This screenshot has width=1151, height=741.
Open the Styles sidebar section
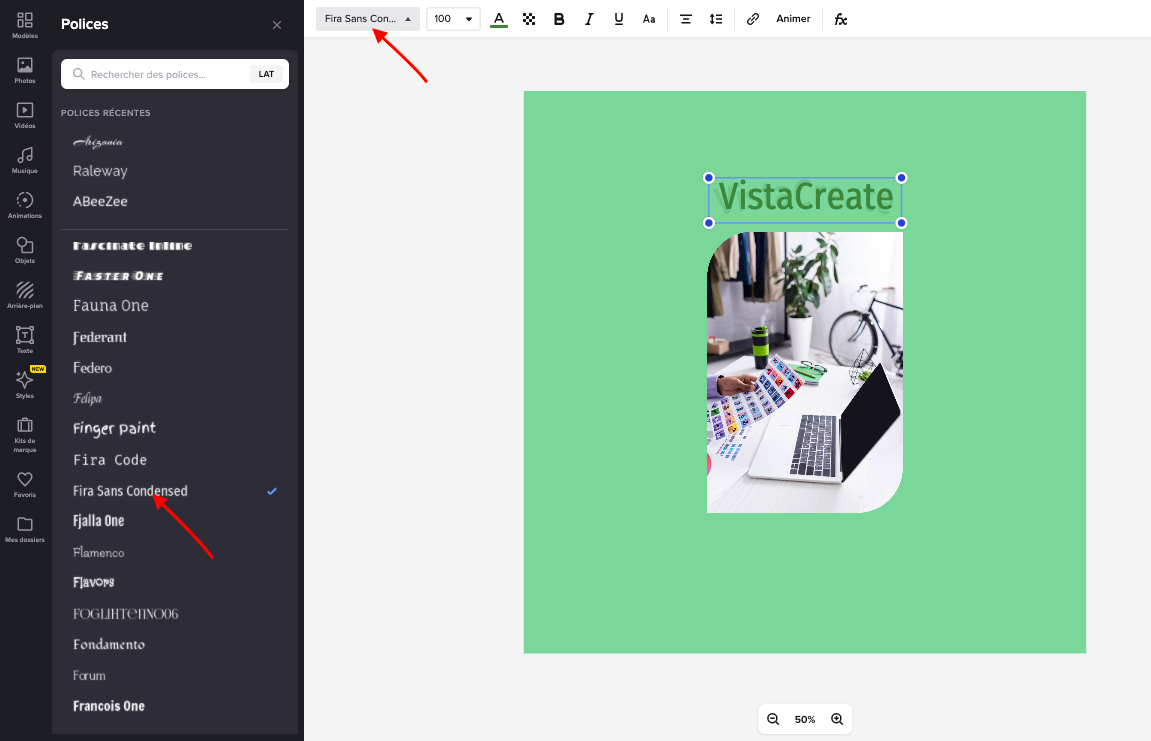tap(25, 385)
